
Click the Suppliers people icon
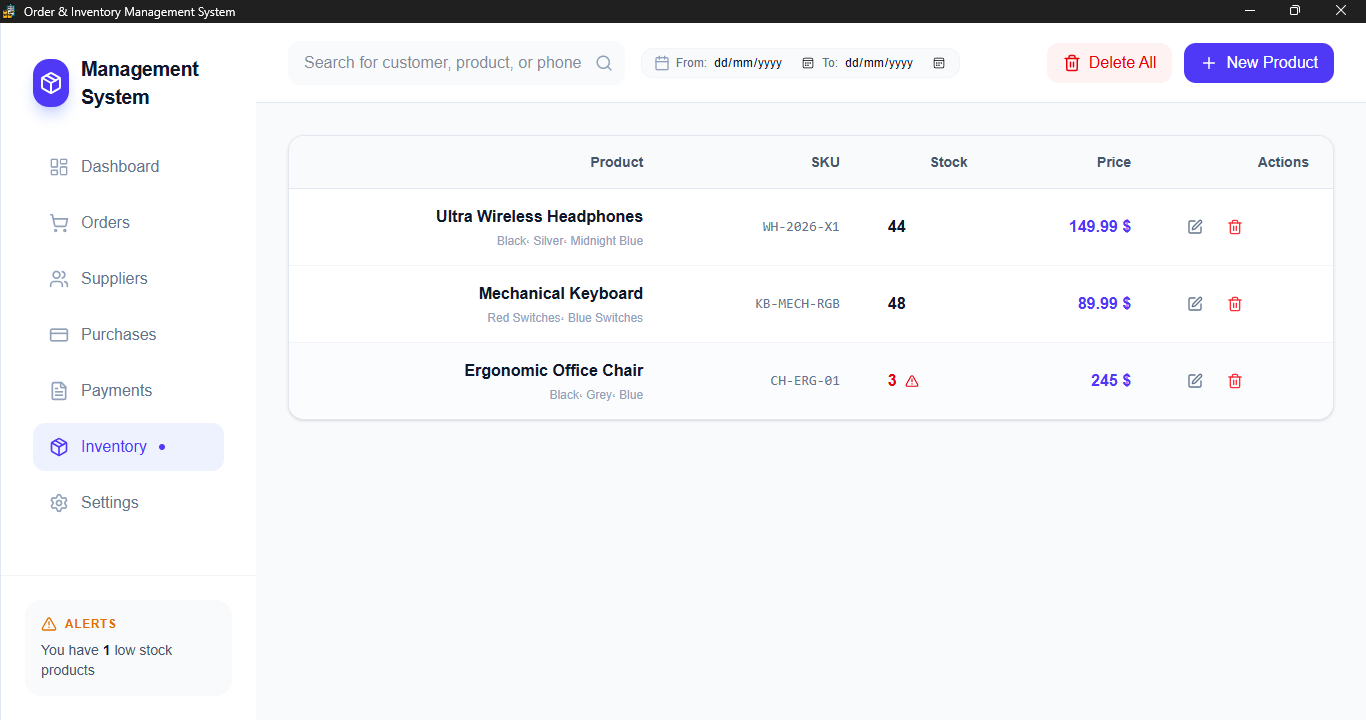[59, 279]
